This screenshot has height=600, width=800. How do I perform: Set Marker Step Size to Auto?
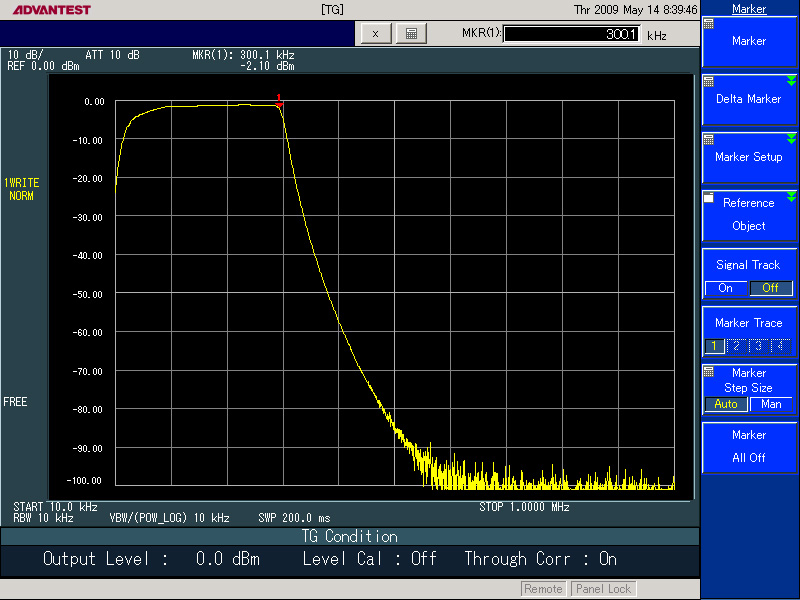726,404
